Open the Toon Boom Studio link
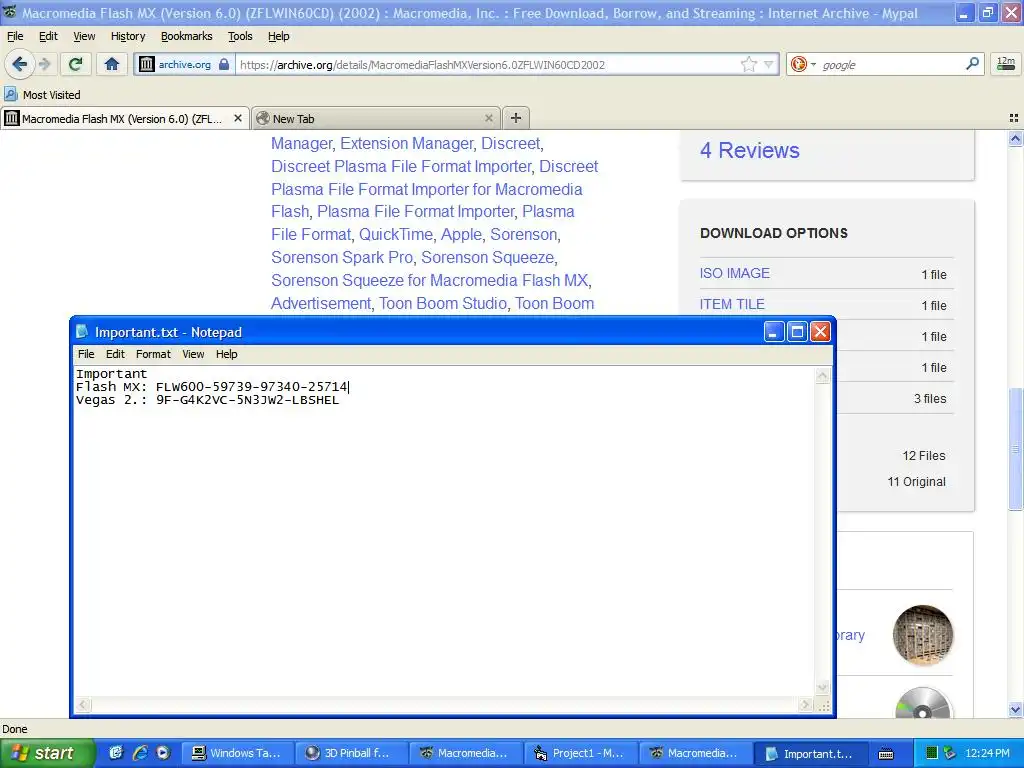This screenshot has height=768, width=1024. pos(443,303)
